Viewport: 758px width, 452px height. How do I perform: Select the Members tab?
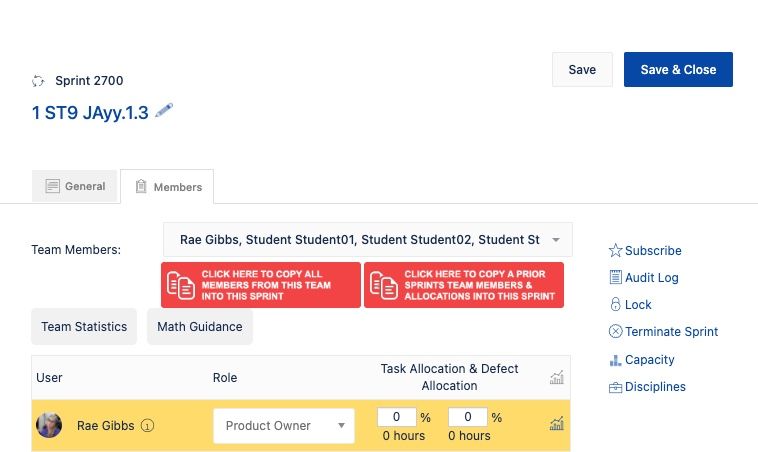(x=167, y=187)
